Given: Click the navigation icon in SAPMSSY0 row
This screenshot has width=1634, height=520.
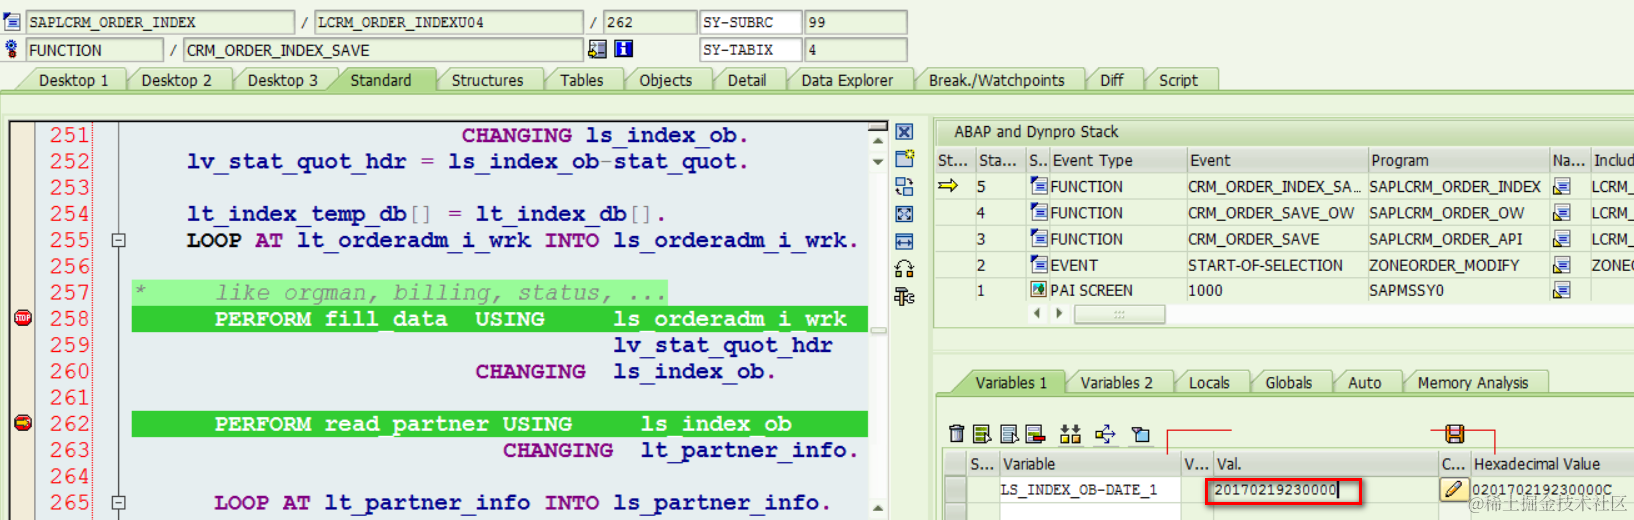Looking at the screenshot, I should [x=1562, y=290].
